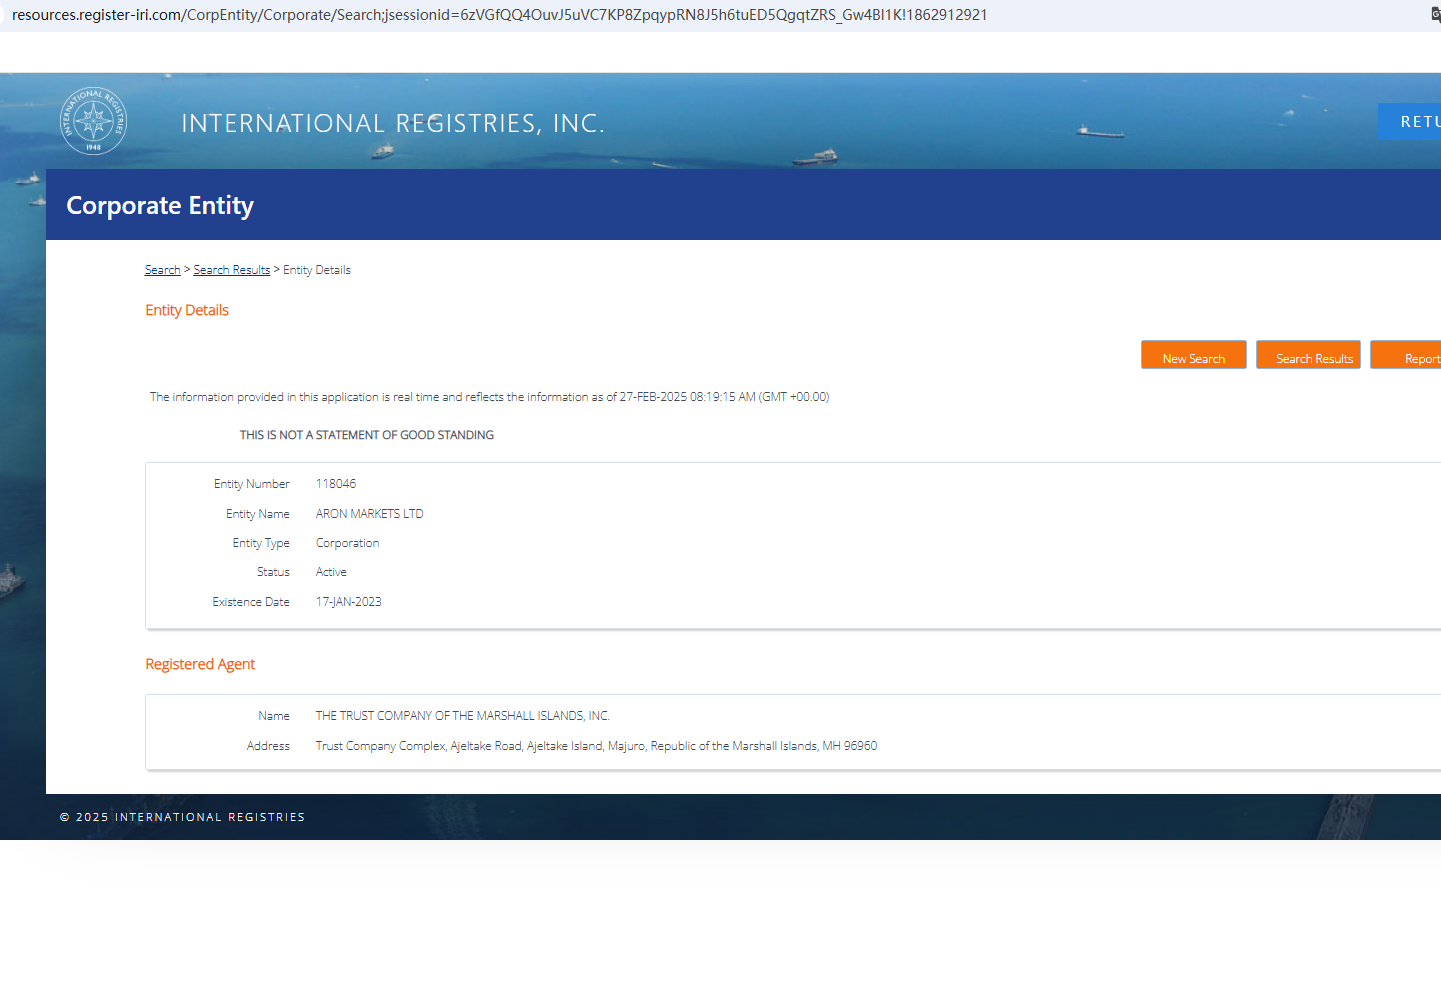1441x982 pixels.
Task: Click the Entity Type field label
Action: pos(261,543)
